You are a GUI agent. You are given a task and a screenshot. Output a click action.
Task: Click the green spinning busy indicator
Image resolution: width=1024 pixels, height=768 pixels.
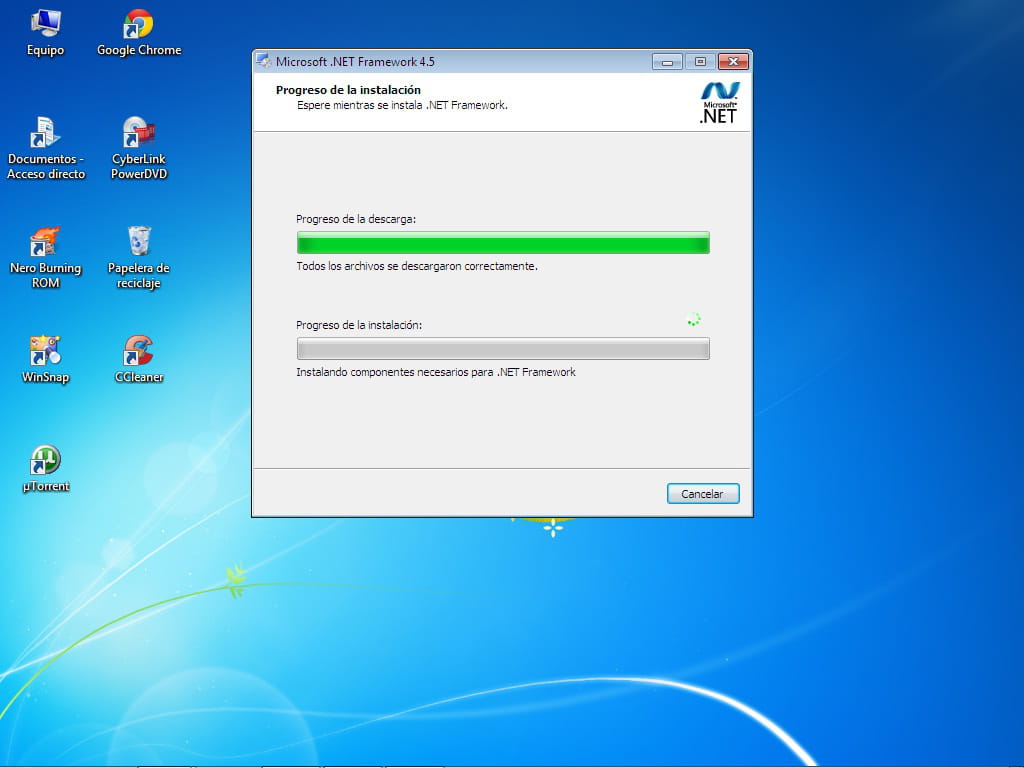point(694,320)
